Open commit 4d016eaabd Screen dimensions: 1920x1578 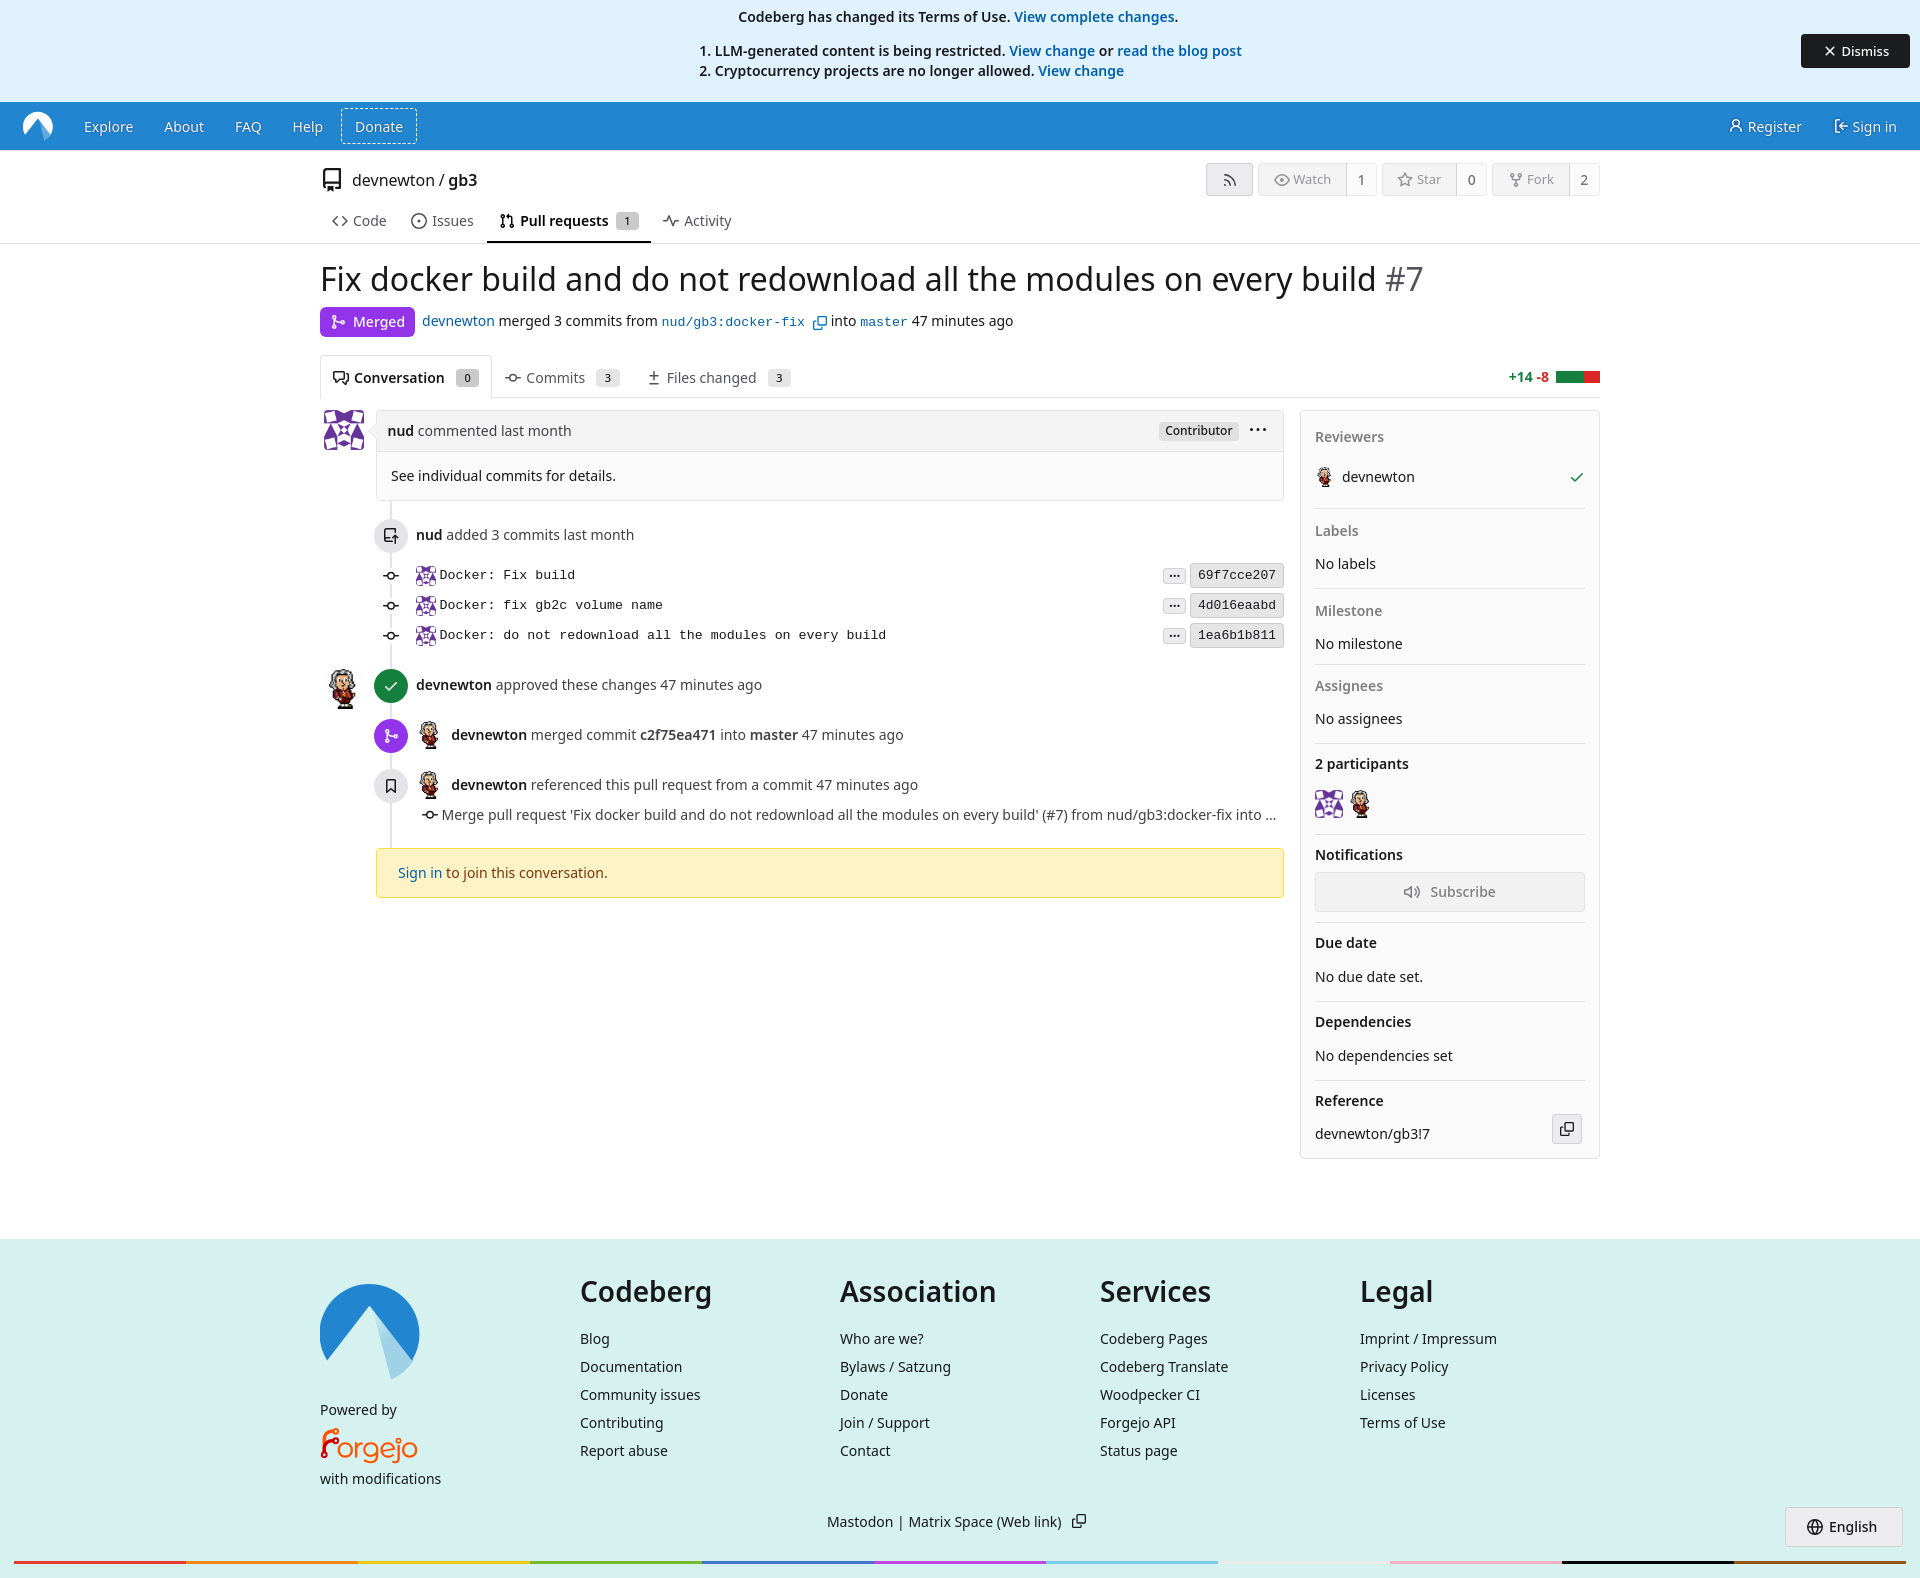(1236, 606)
